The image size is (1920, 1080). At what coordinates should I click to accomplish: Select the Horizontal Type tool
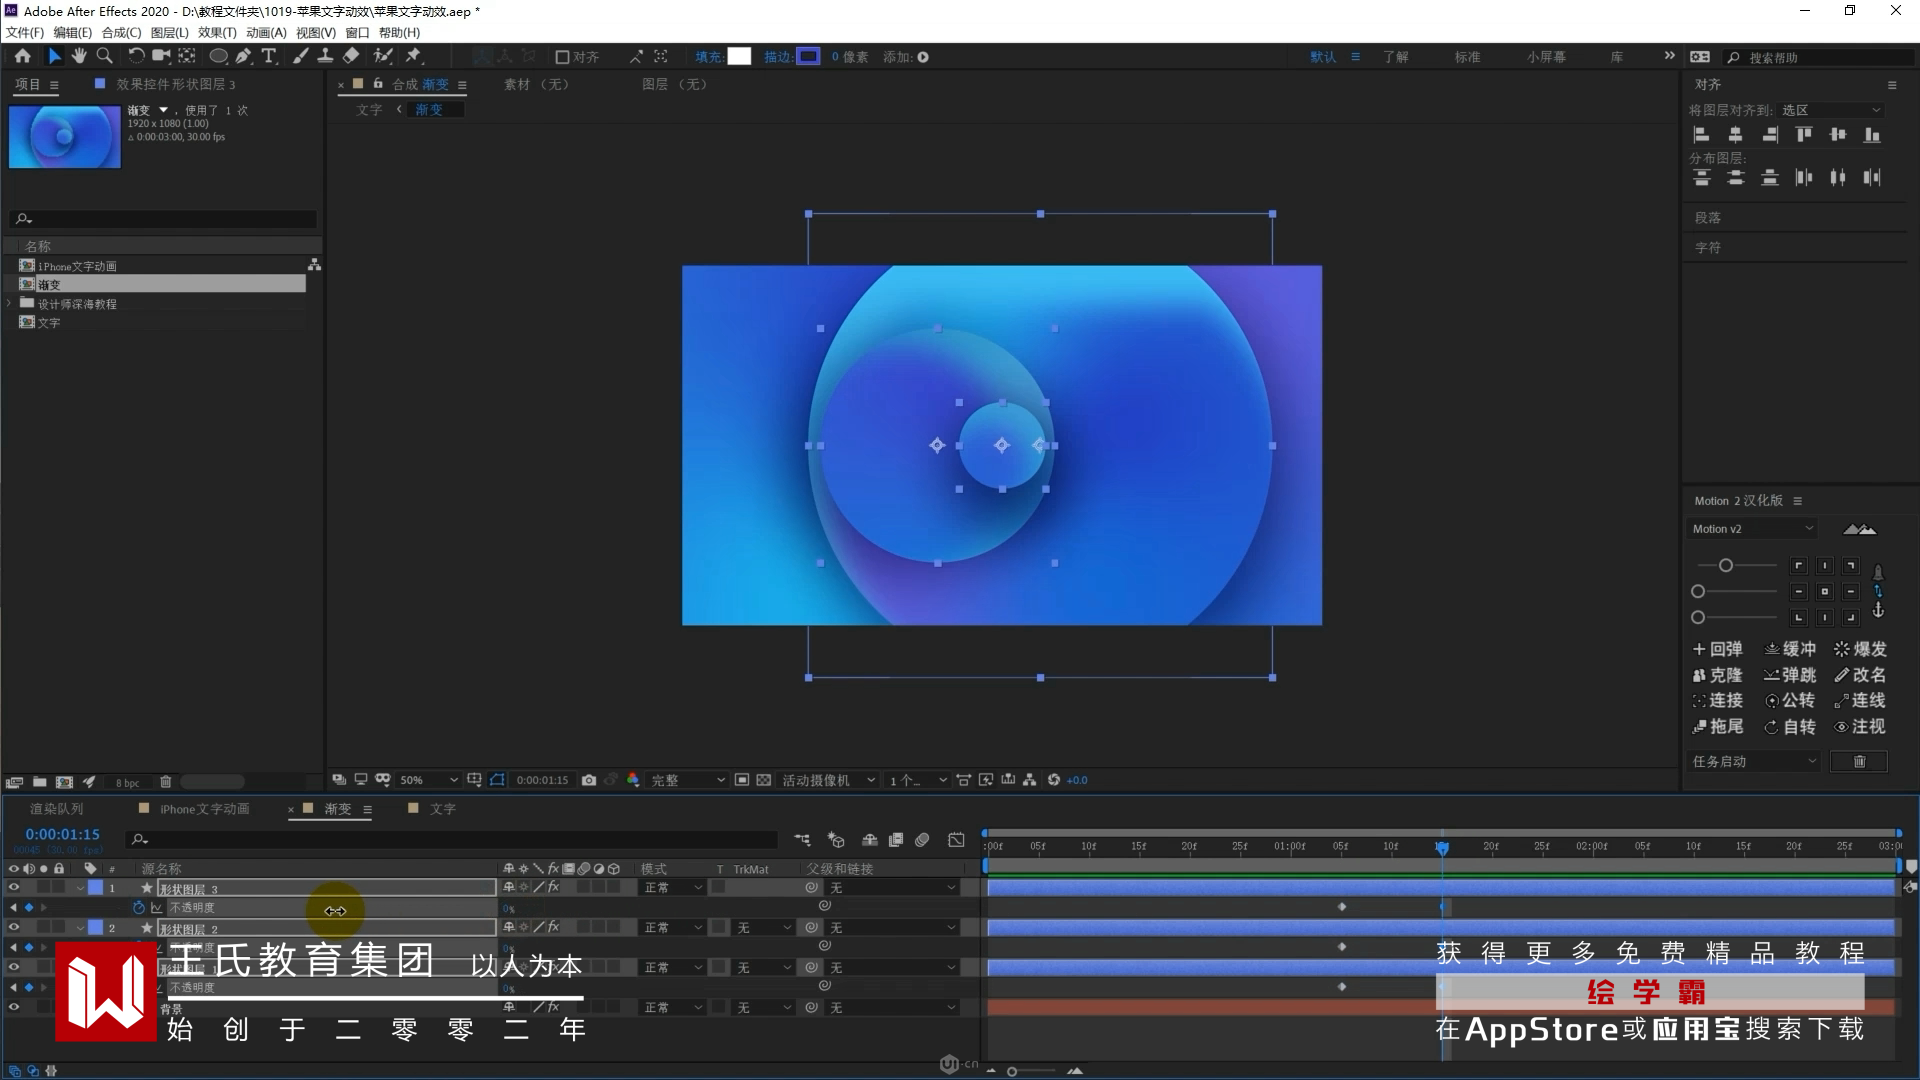[268, 56]
